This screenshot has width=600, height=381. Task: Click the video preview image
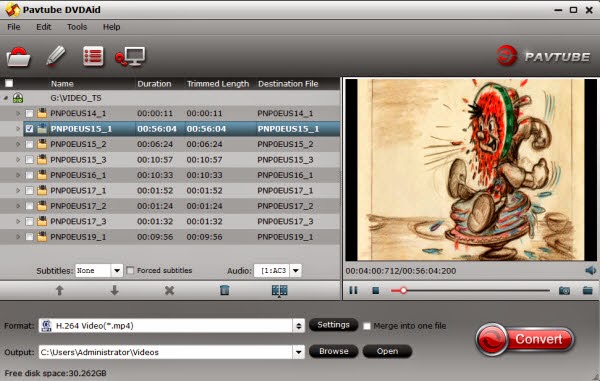tap(471, 170)
